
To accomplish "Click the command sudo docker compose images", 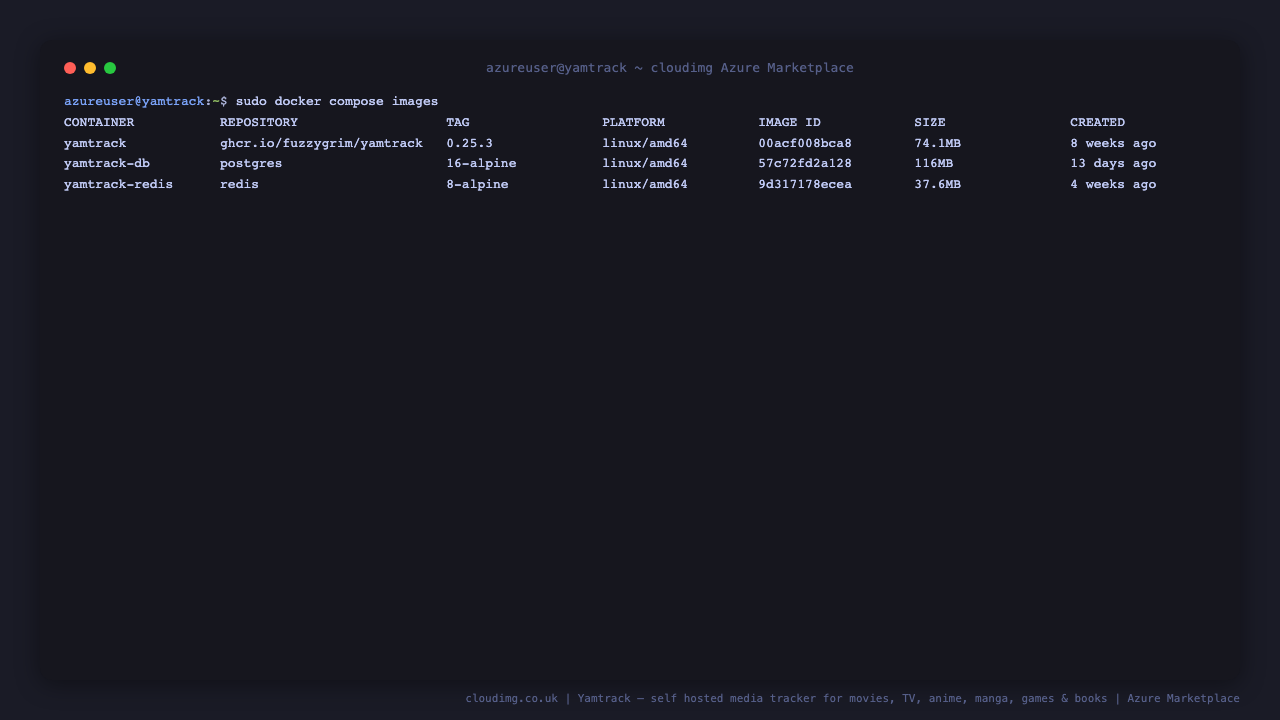I will tap(337, 102).
